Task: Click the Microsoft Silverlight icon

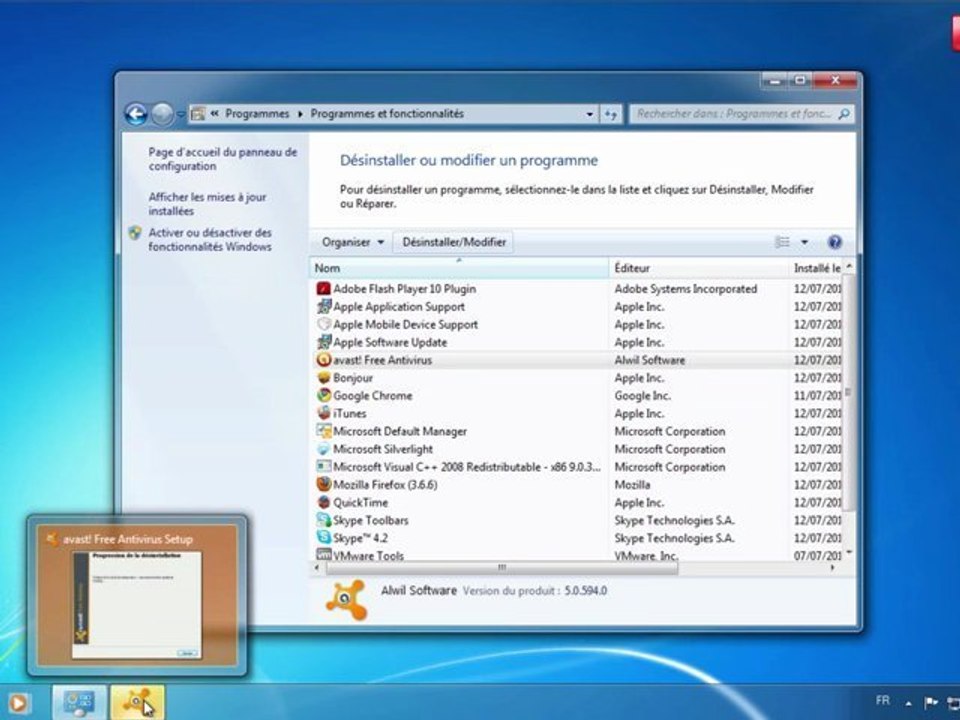Action: [323, 449]
